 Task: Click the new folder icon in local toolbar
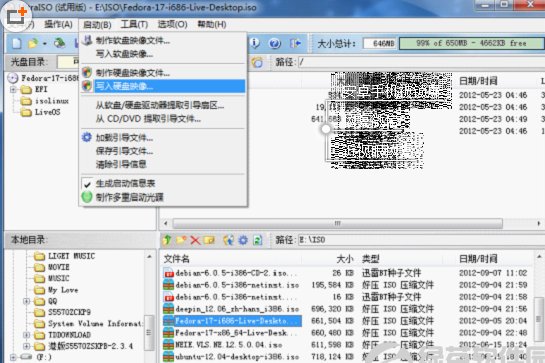181,240
